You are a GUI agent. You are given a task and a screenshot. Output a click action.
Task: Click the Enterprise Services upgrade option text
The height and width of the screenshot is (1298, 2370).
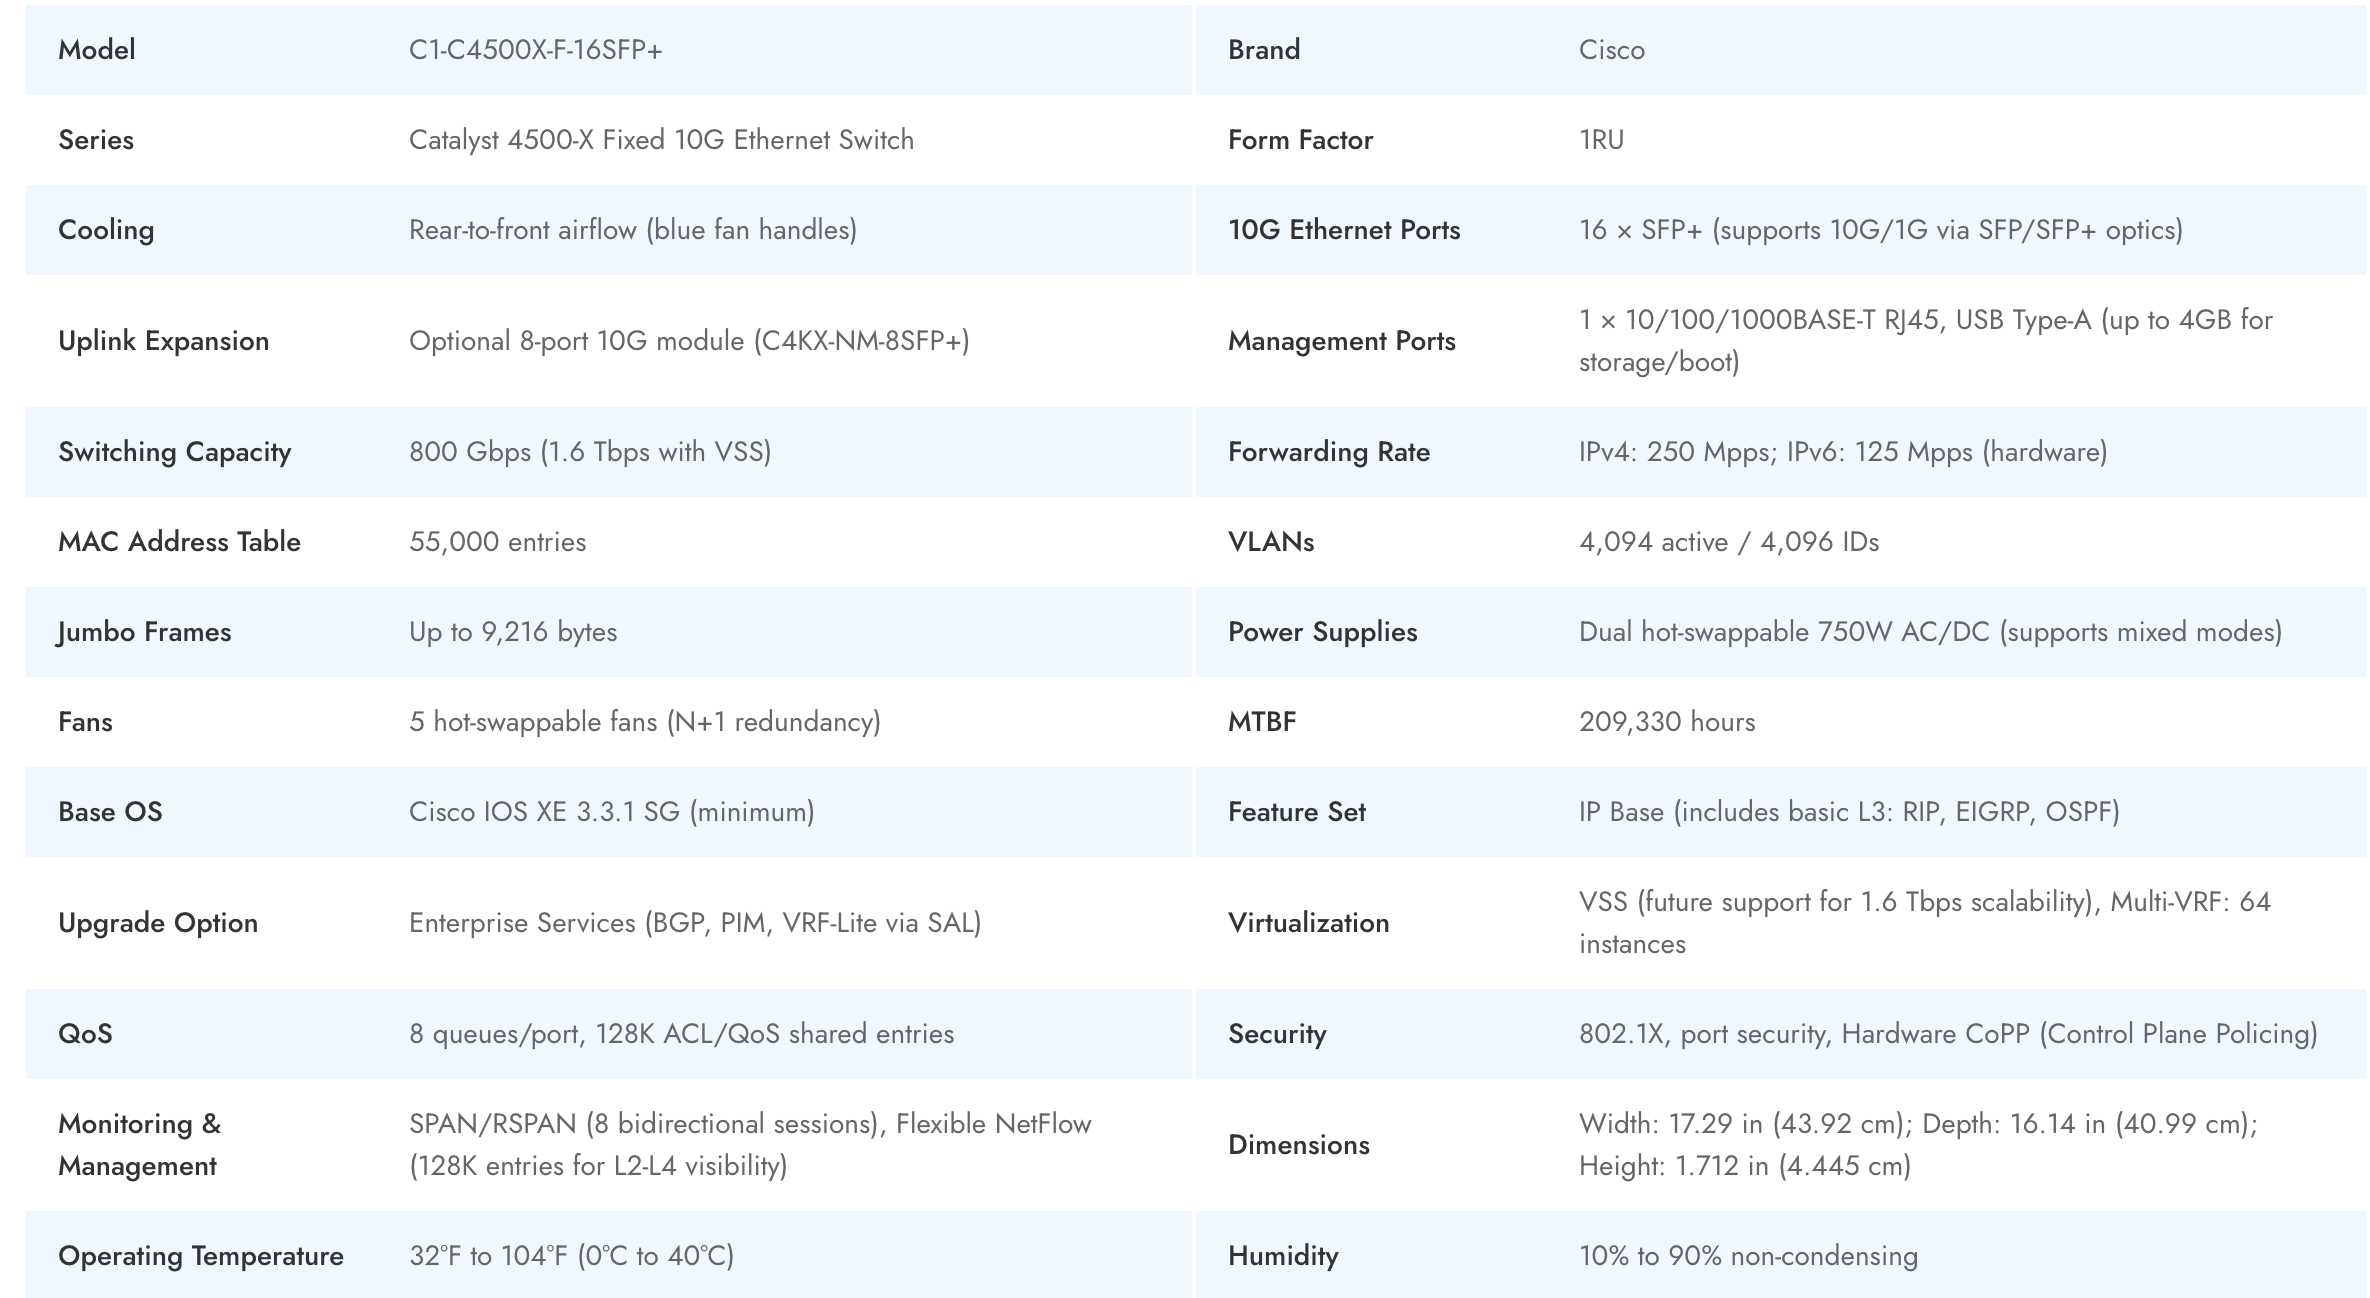click(694, 923)
